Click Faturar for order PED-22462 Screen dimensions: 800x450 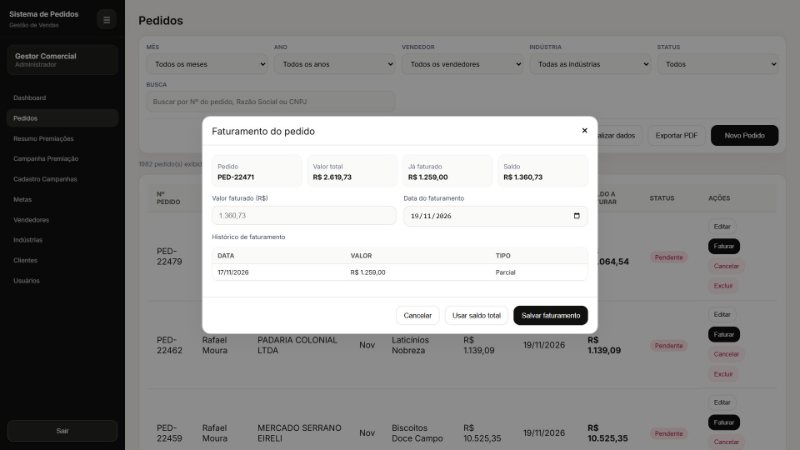pos(723,334)
